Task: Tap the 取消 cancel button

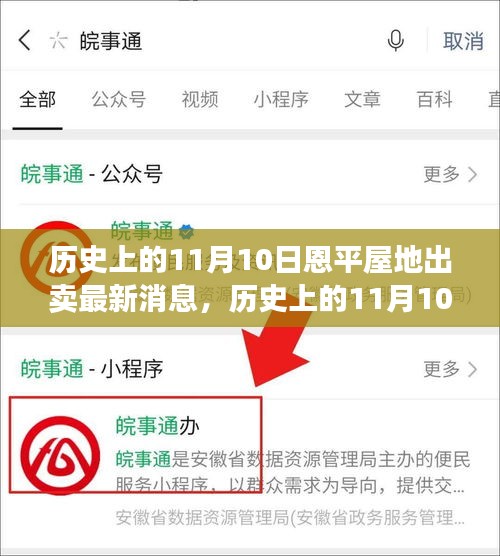Action: 463,40
